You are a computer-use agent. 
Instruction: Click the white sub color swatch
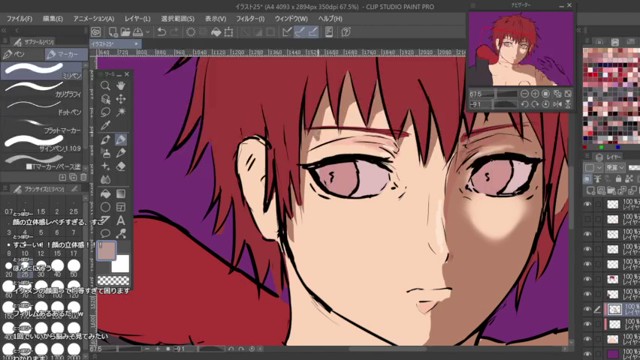(x=120, y=264)
